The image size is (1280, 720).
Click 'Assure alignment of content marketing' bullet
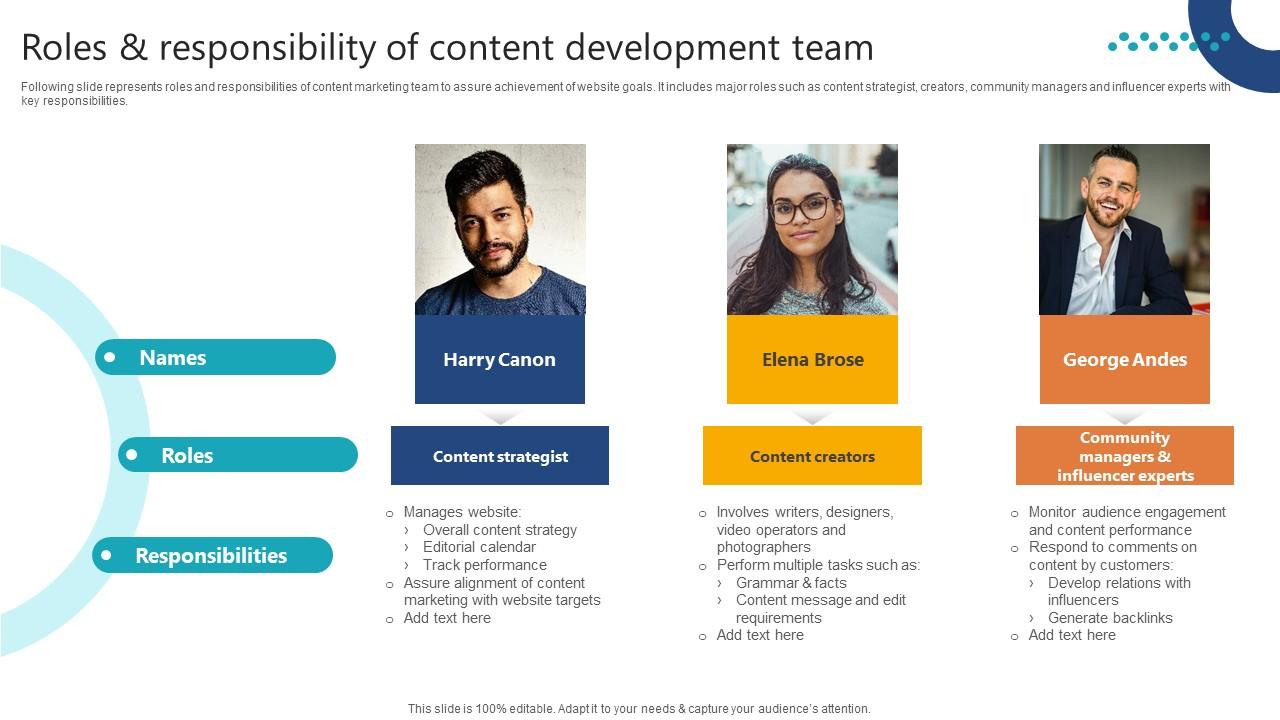(502, 592)
